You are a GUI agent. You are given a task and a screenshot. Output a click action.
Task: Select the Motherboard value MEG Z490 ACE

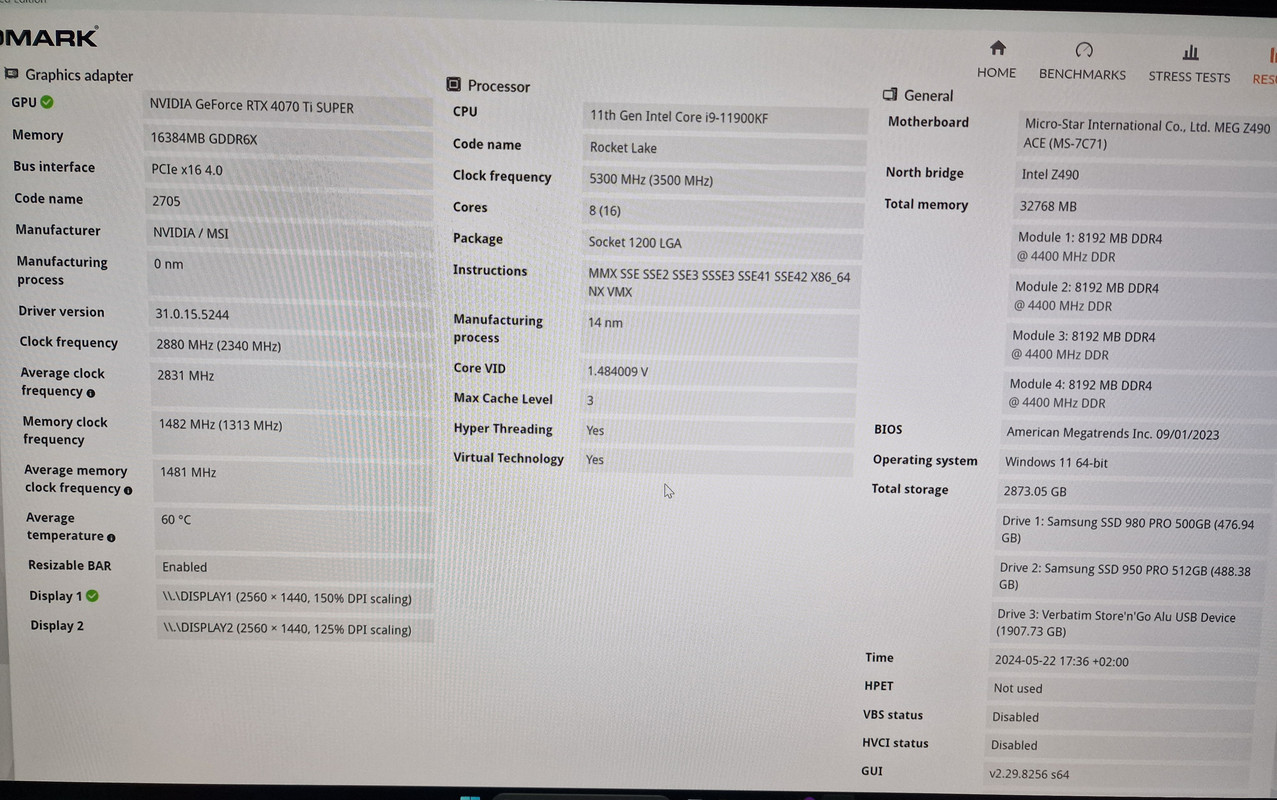[x=1147, y=135]
